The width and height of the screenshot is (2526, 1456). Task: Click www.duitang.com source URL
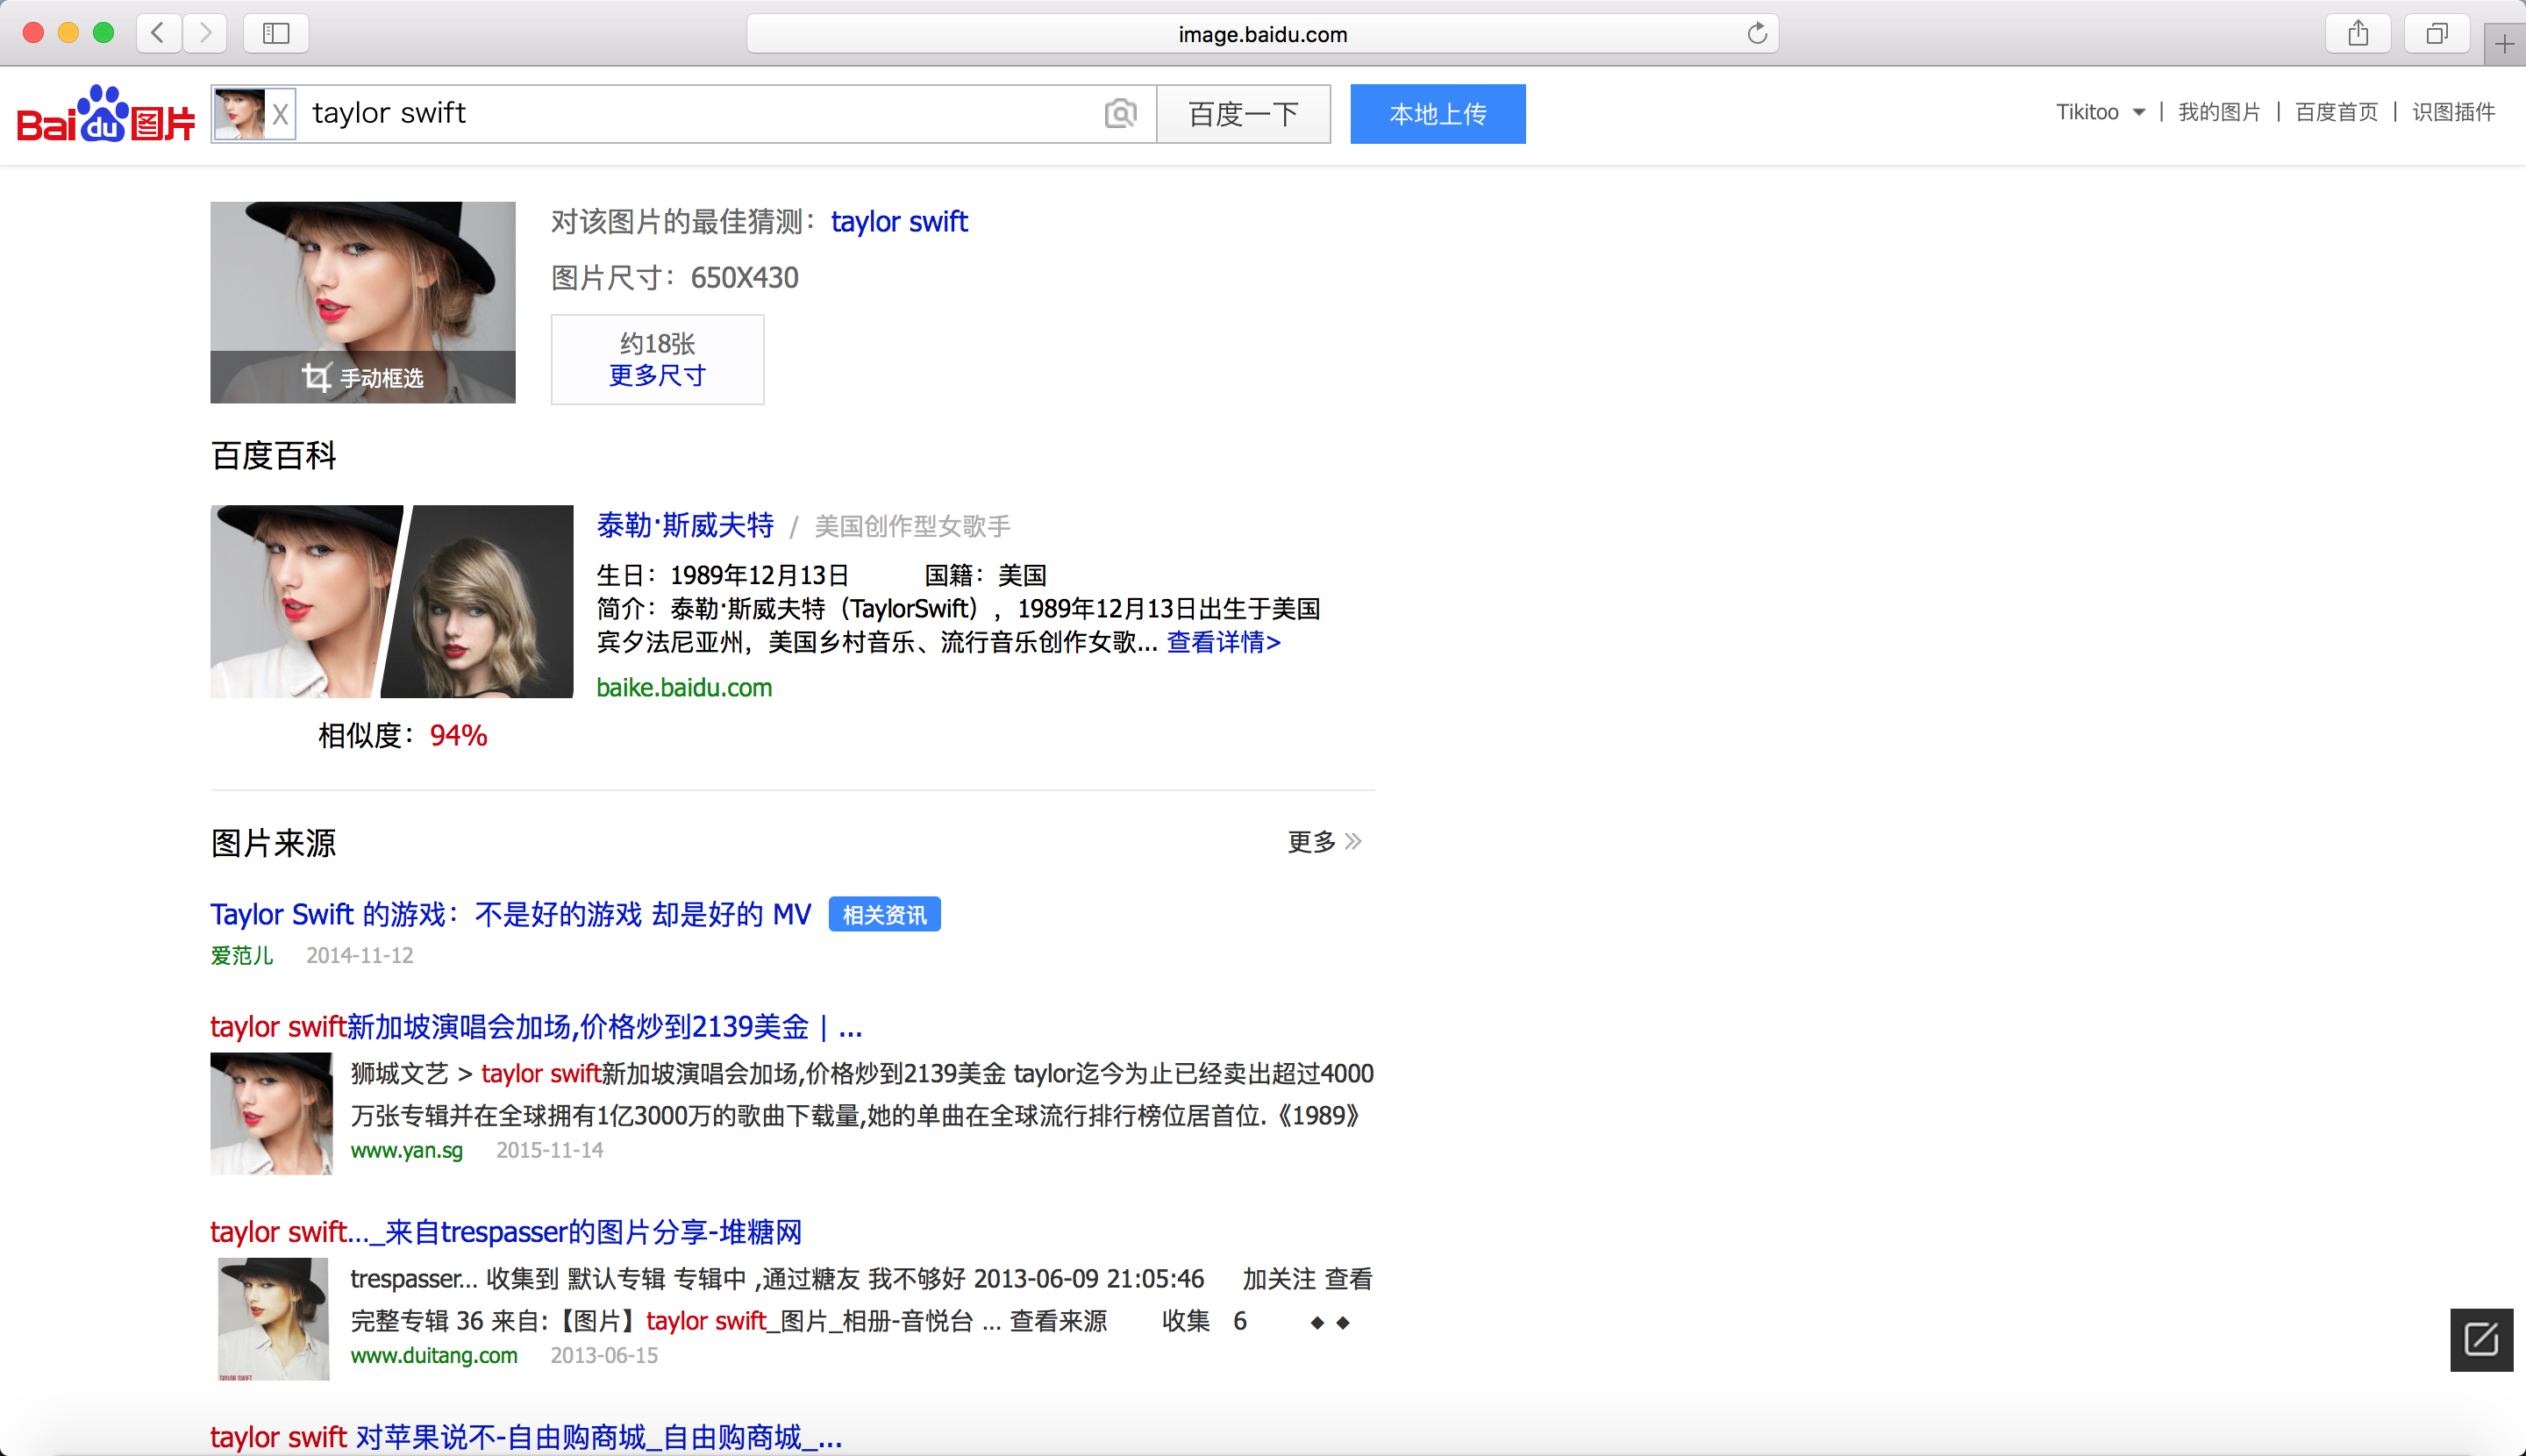pyautogui.click(x=434, y=1356)
